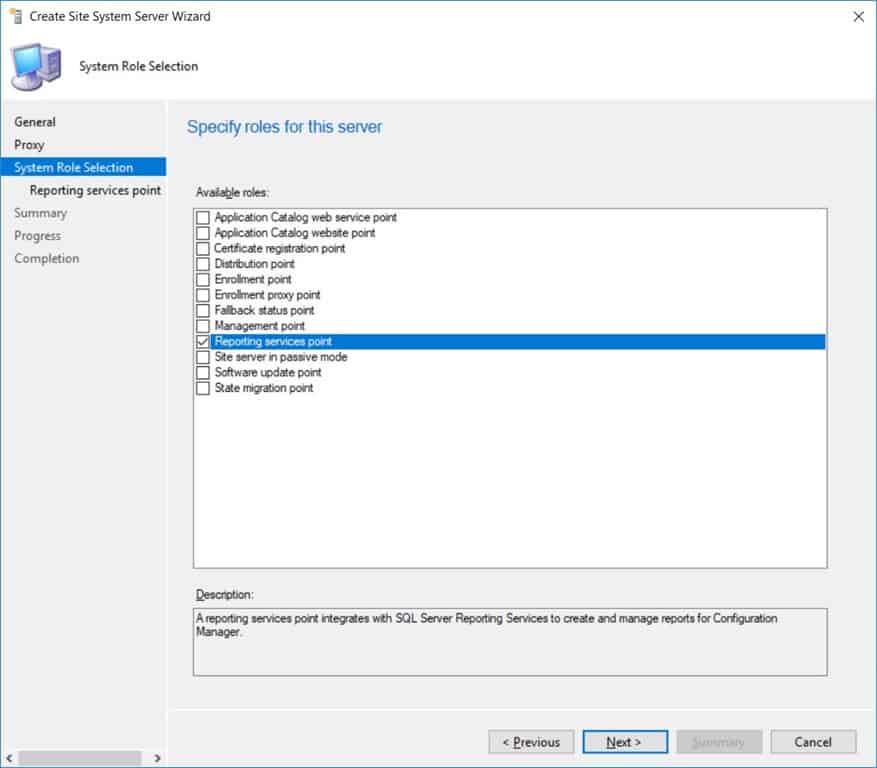Uncheck the Reporting services point role
The image size is (877, 768).
(203, 341)
